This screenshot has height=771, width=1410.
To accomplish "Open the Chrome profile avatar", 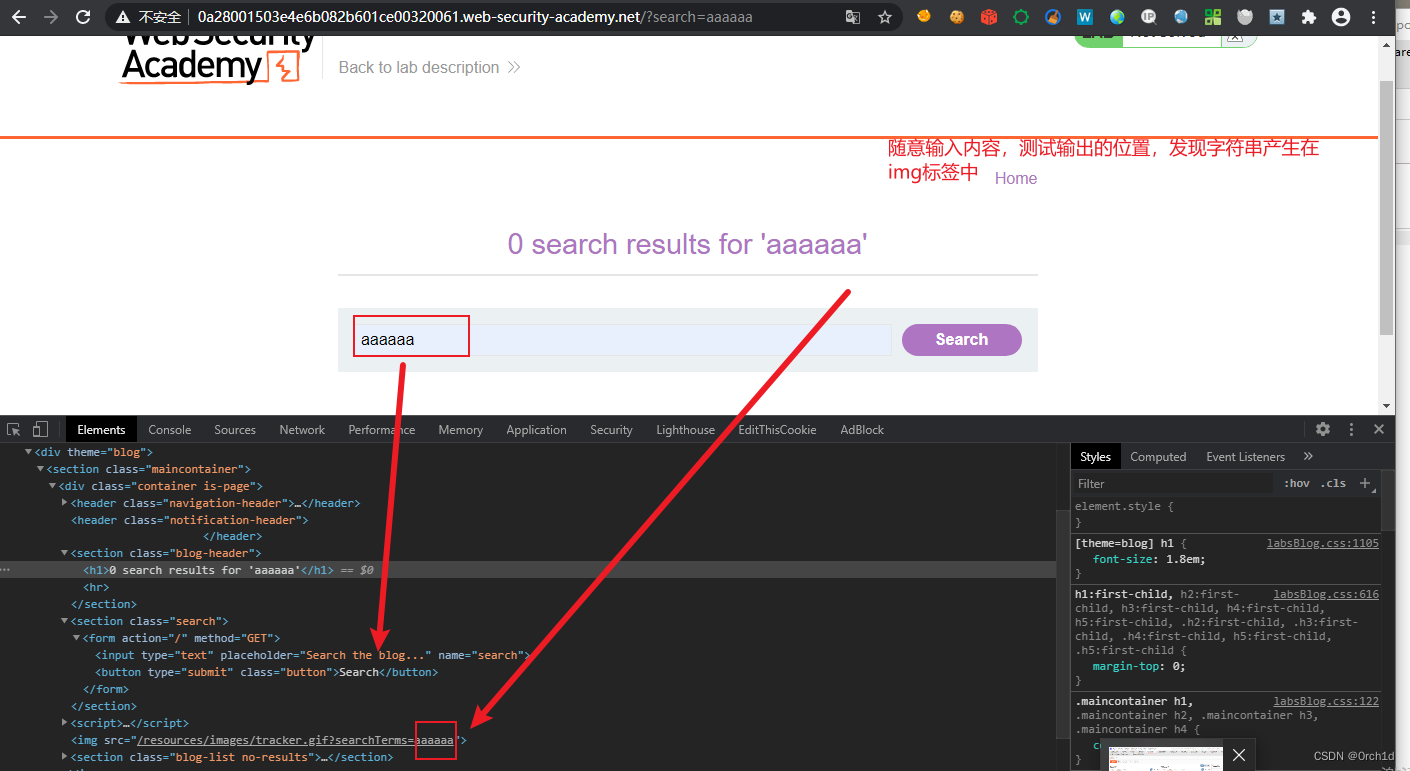I will (1342, 17).
